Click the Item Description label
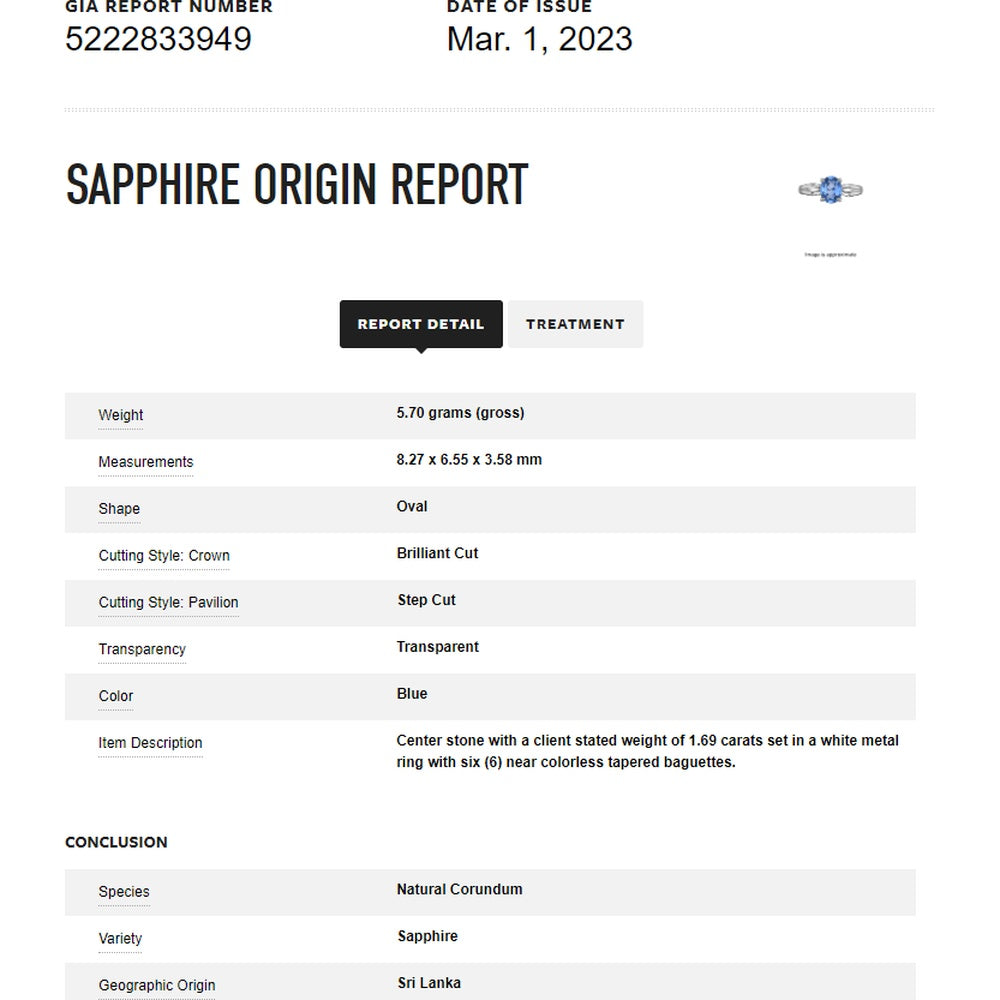Screen dimensions: 1000x1000 click(x=150, y=743)
